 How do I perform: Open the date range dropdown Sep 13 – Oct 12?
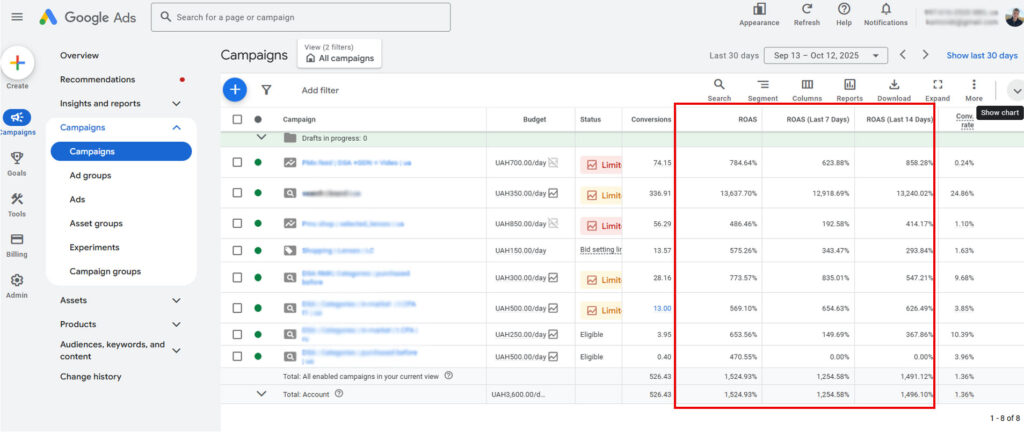825,55
